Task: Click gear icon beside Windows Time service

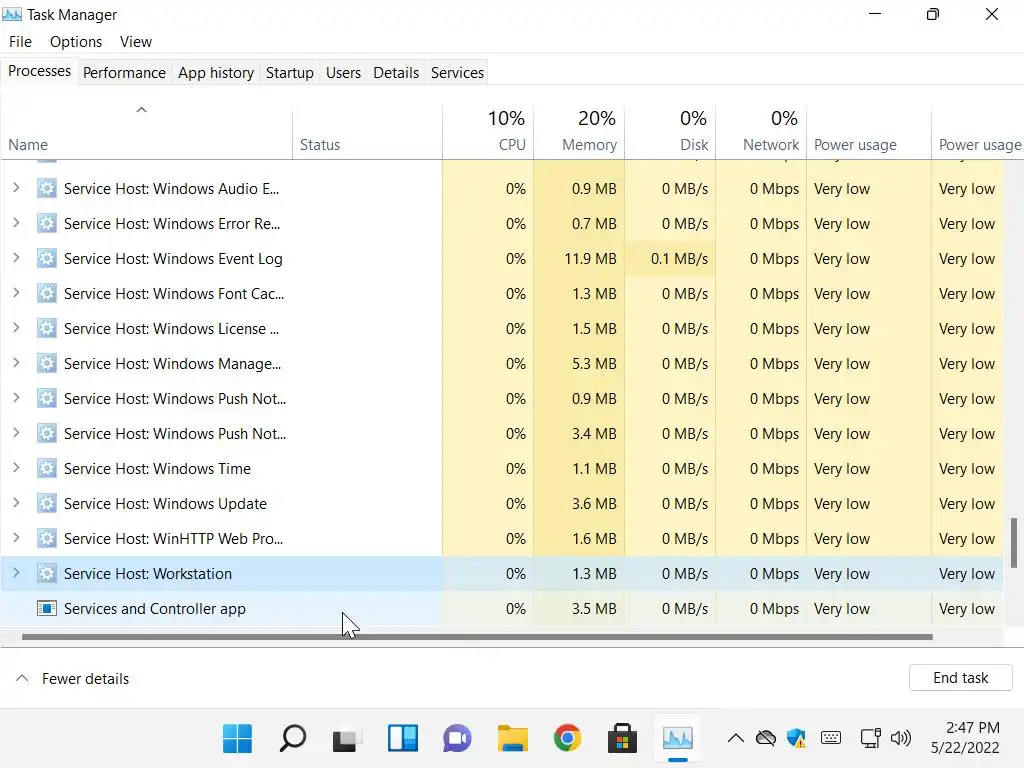Action: (46, 468)
